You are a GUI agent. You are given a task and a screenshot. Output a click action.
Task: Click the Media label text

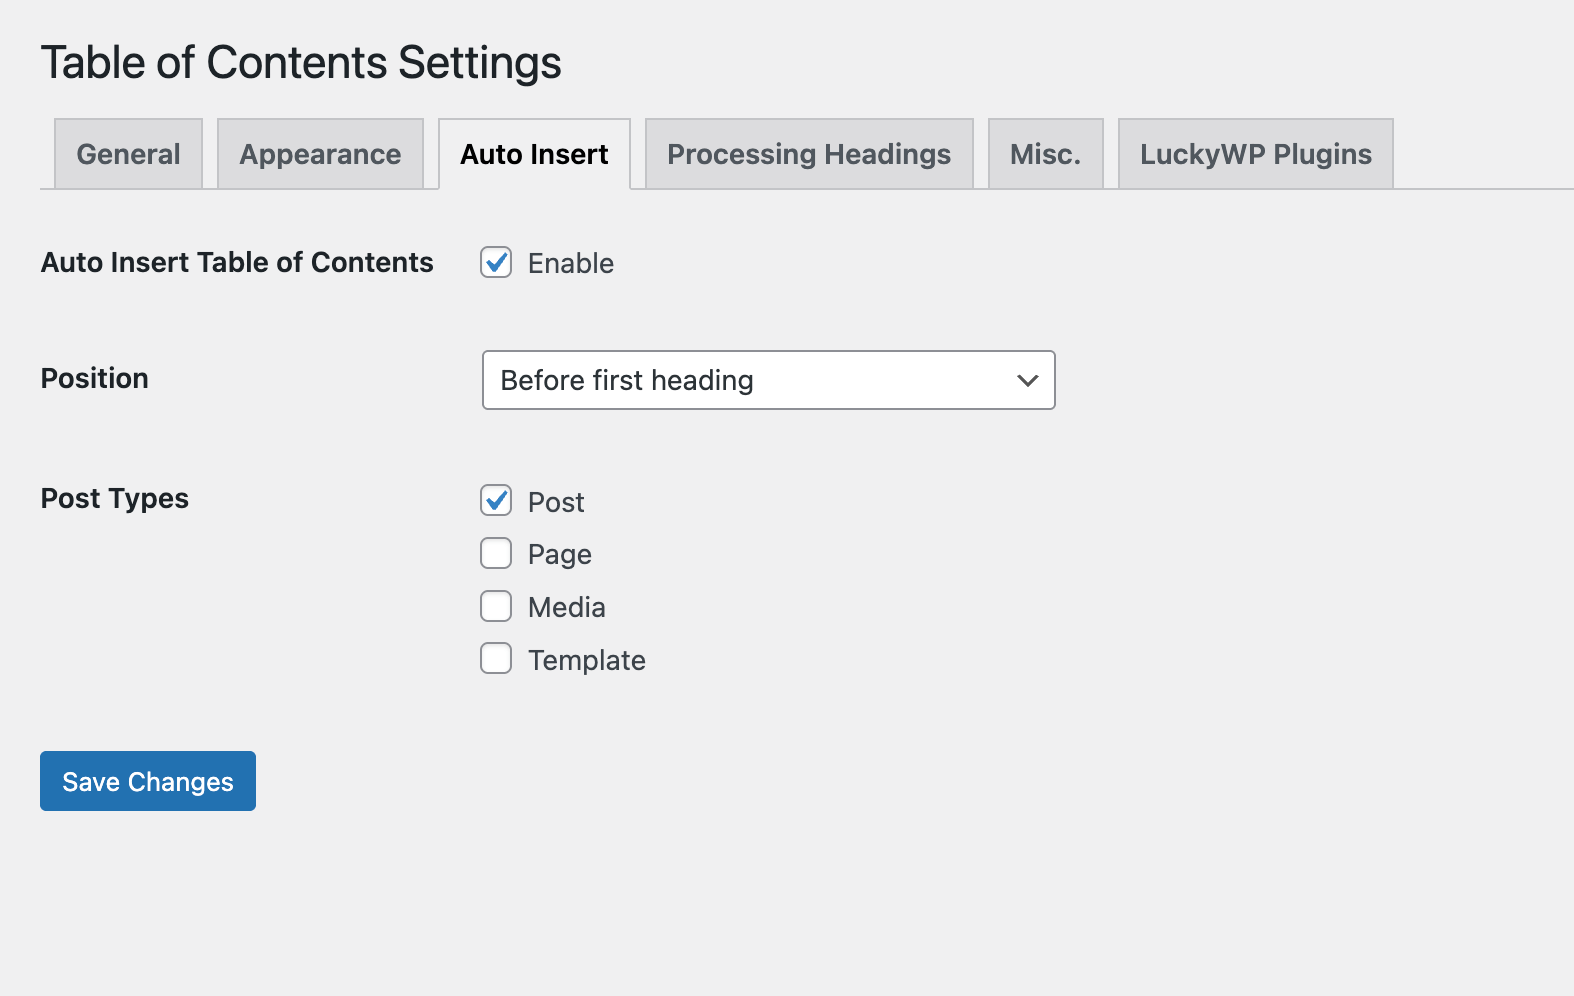(x=566, y=608)
